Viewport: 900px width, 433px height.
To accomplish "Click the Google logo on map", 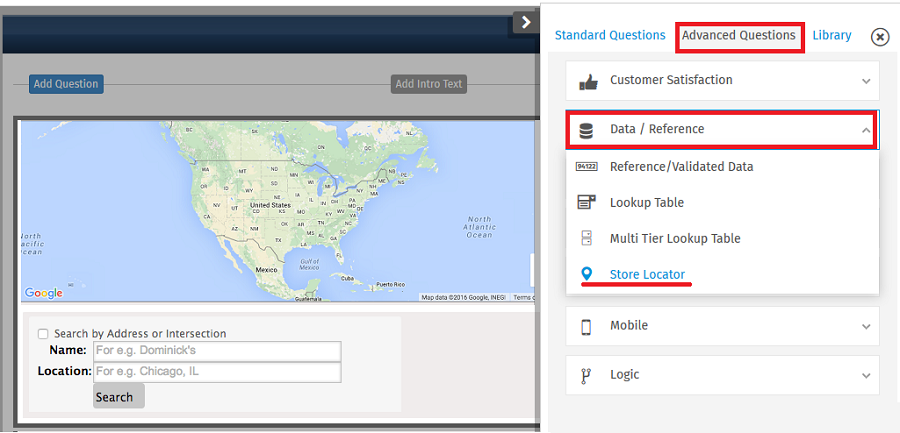I will point(43,293).
